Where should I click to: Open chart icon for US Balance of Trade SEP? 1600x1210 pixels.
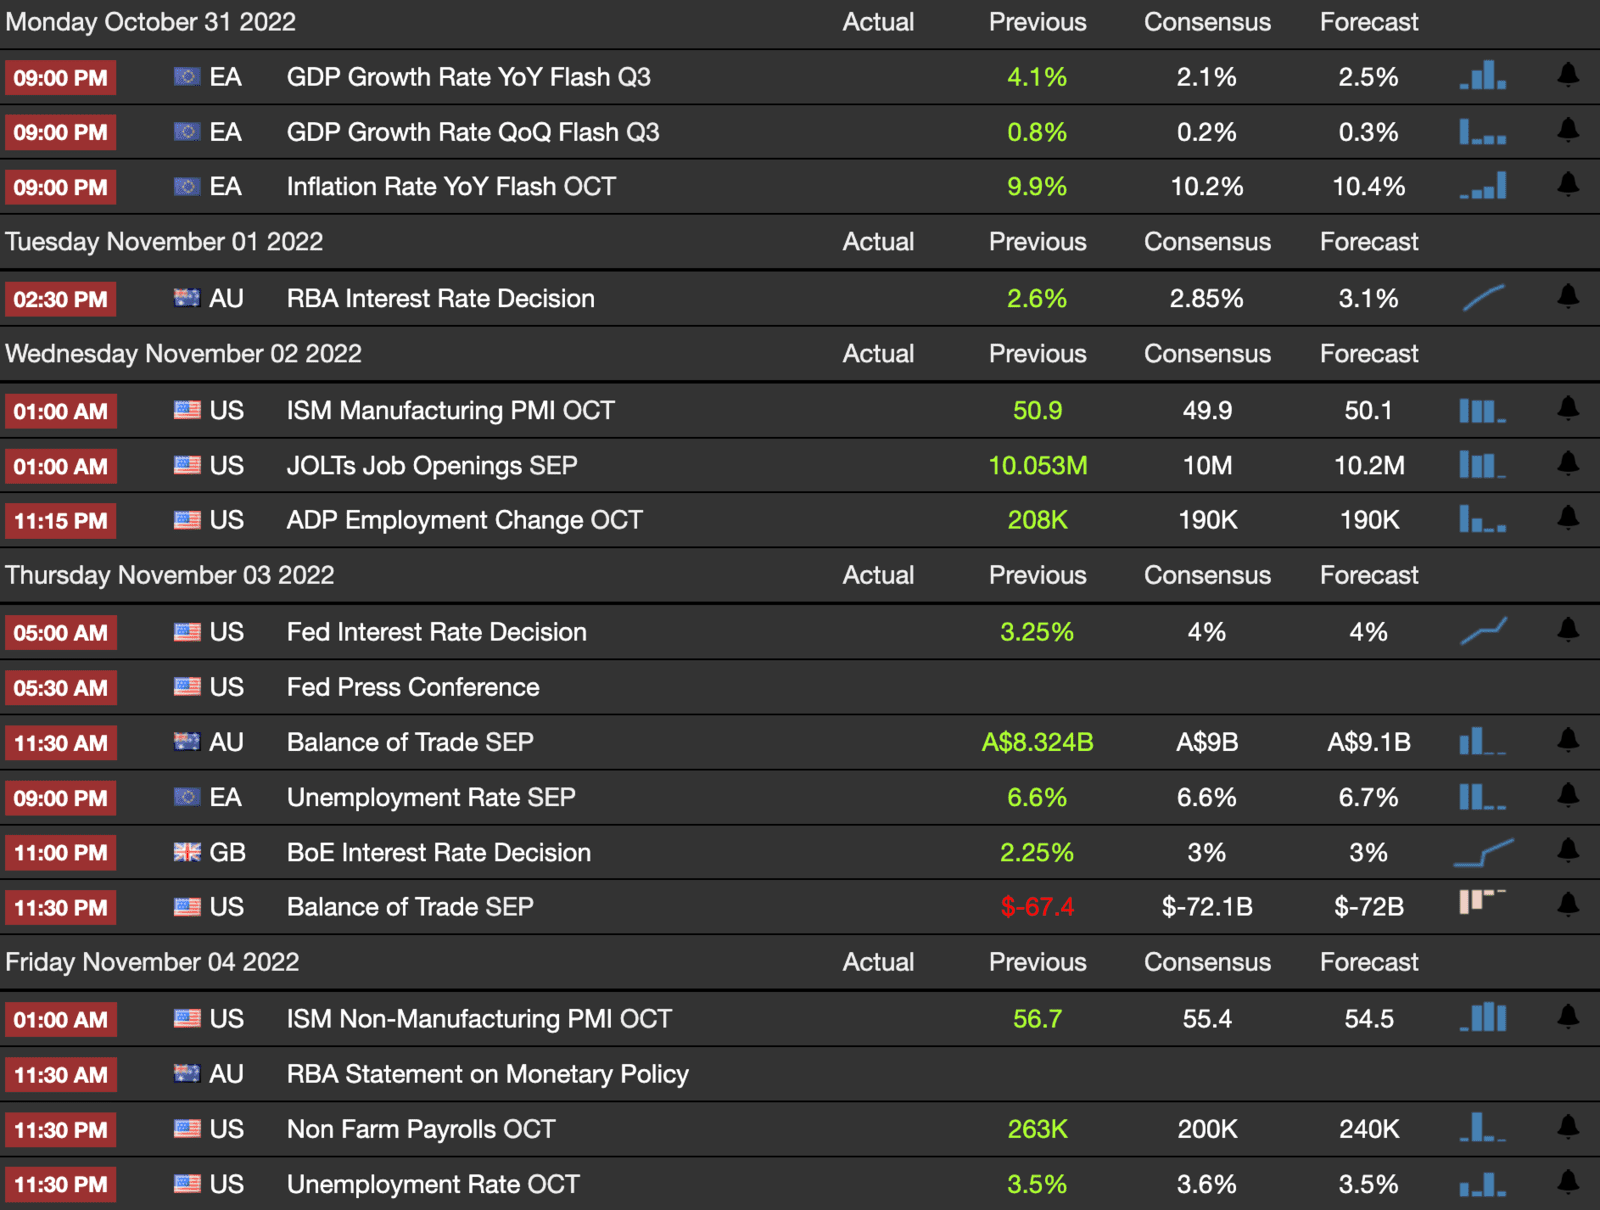click(1483, 902)
